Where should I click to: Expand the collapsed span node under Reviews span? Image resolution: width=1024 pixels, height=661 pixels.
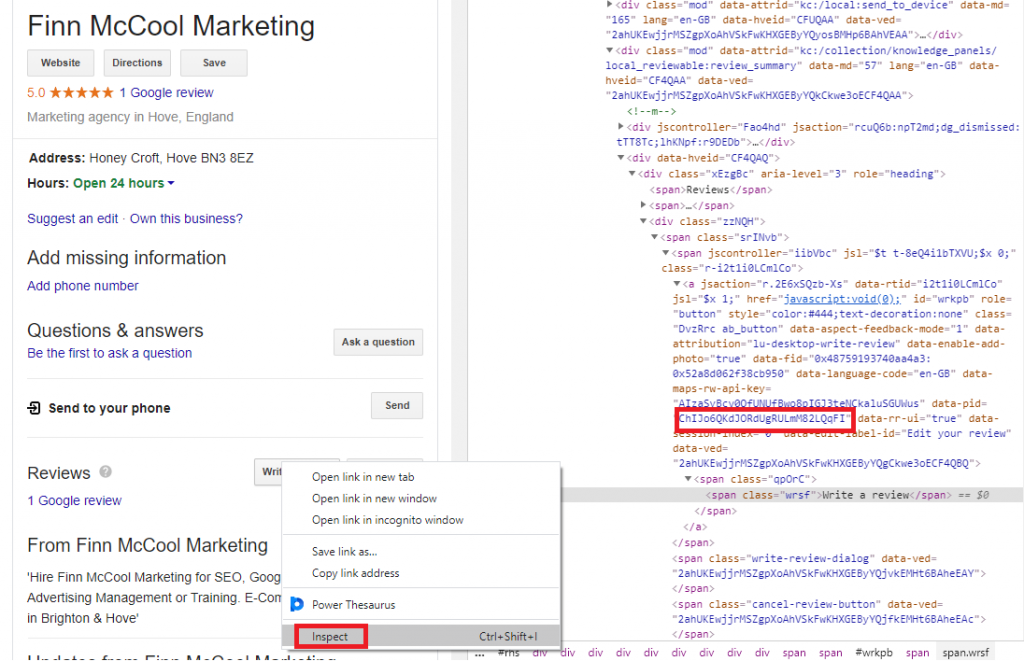point(643,205)
